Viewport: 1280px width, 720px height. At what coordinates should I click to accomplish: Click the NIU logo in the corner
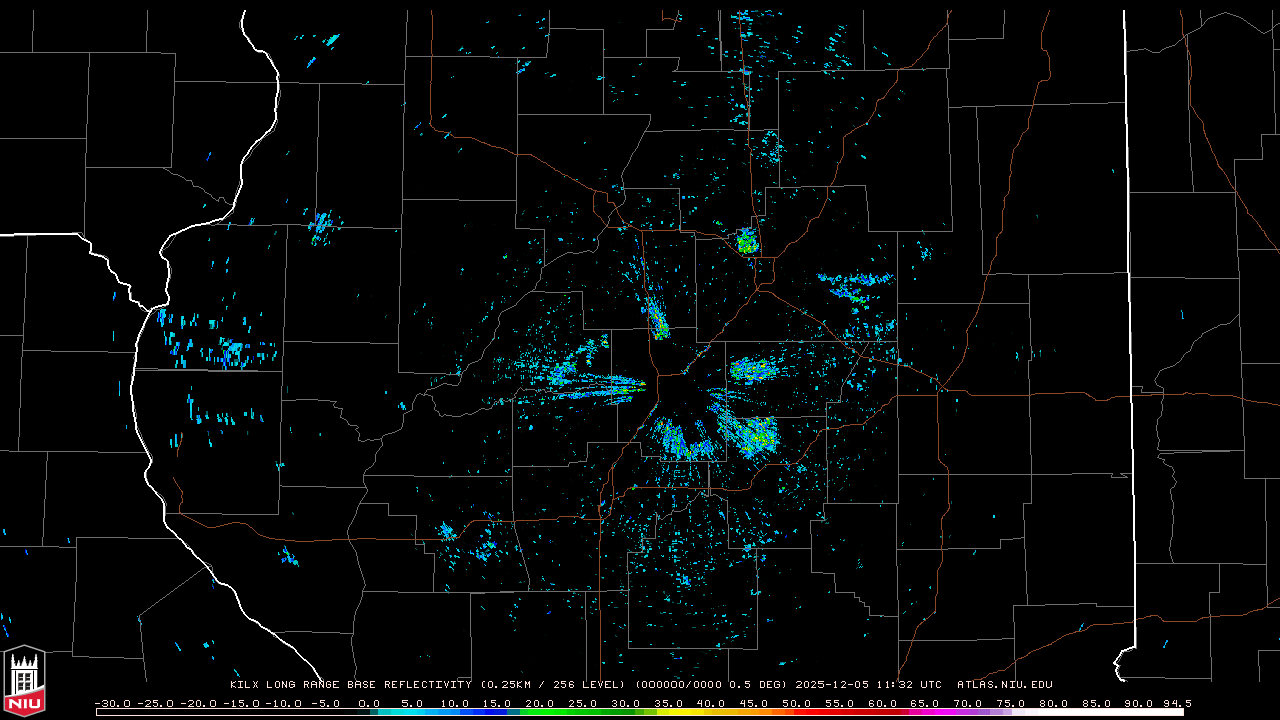pyautogui.click(x=24, y=682)
